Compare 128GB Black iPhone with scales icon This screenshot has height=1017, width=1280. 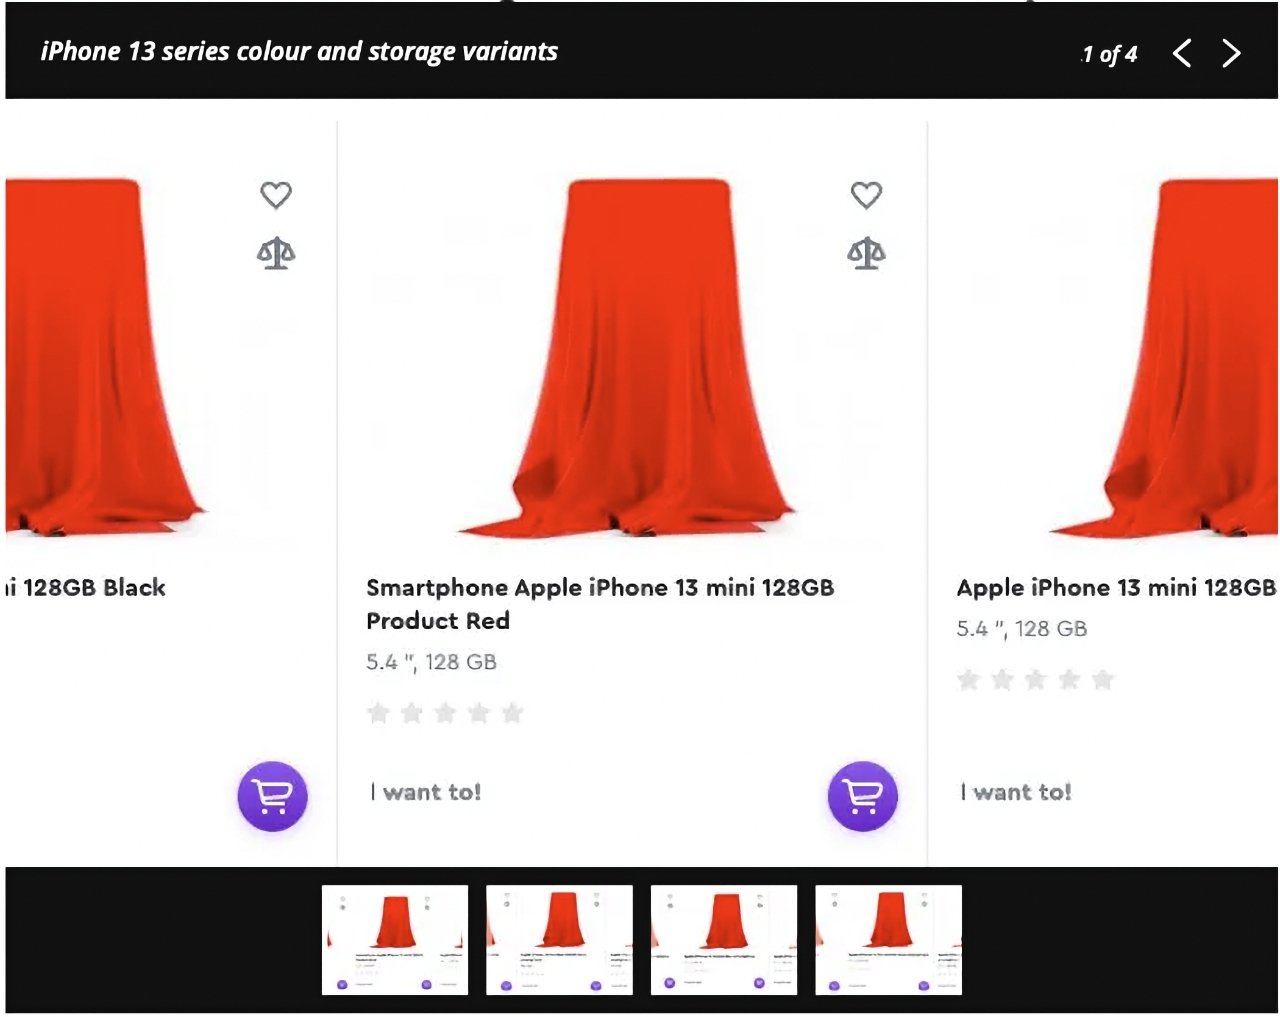[x=276, y=253]
